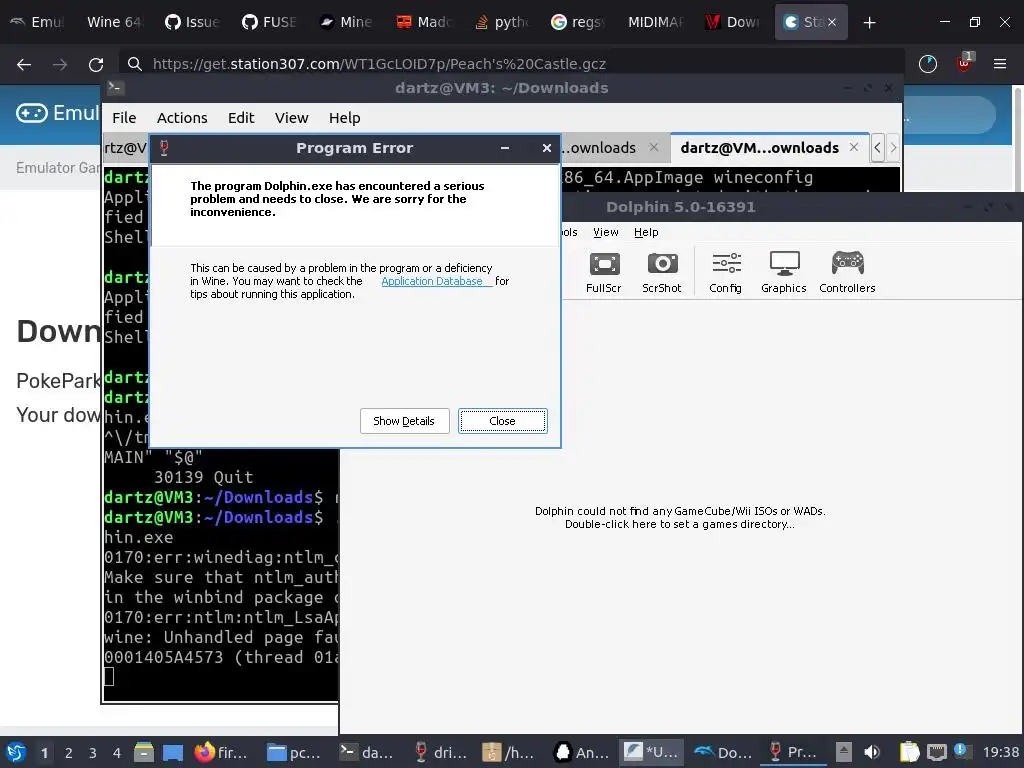Click the network tray icon

(937, 752)
